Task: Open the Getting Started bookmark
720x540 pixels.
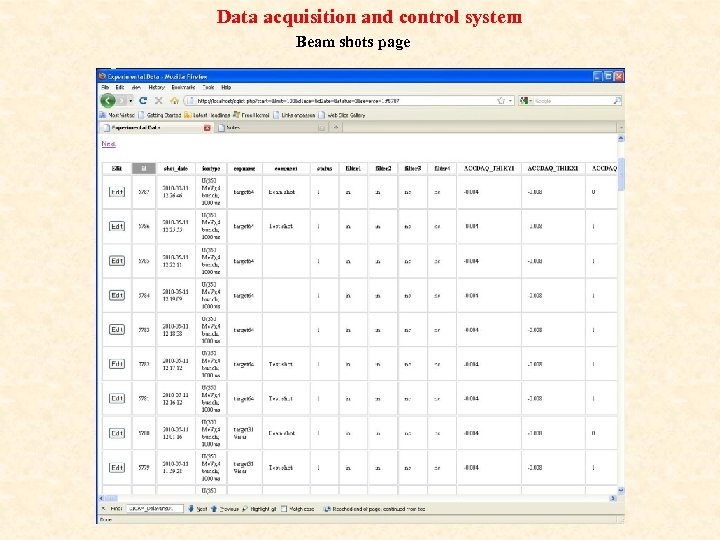Action: click(x=160, y=115)
